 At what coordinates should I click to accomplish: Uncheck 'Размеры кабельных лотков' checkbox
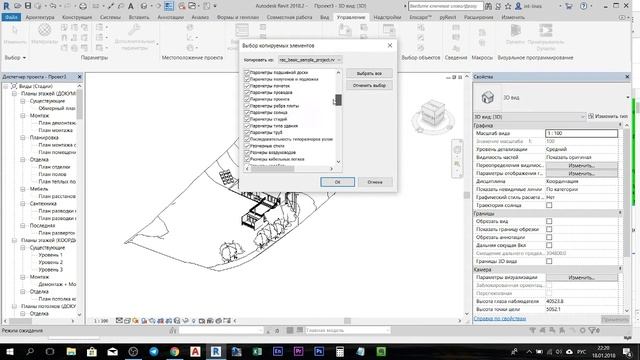(x=247, y=159)
